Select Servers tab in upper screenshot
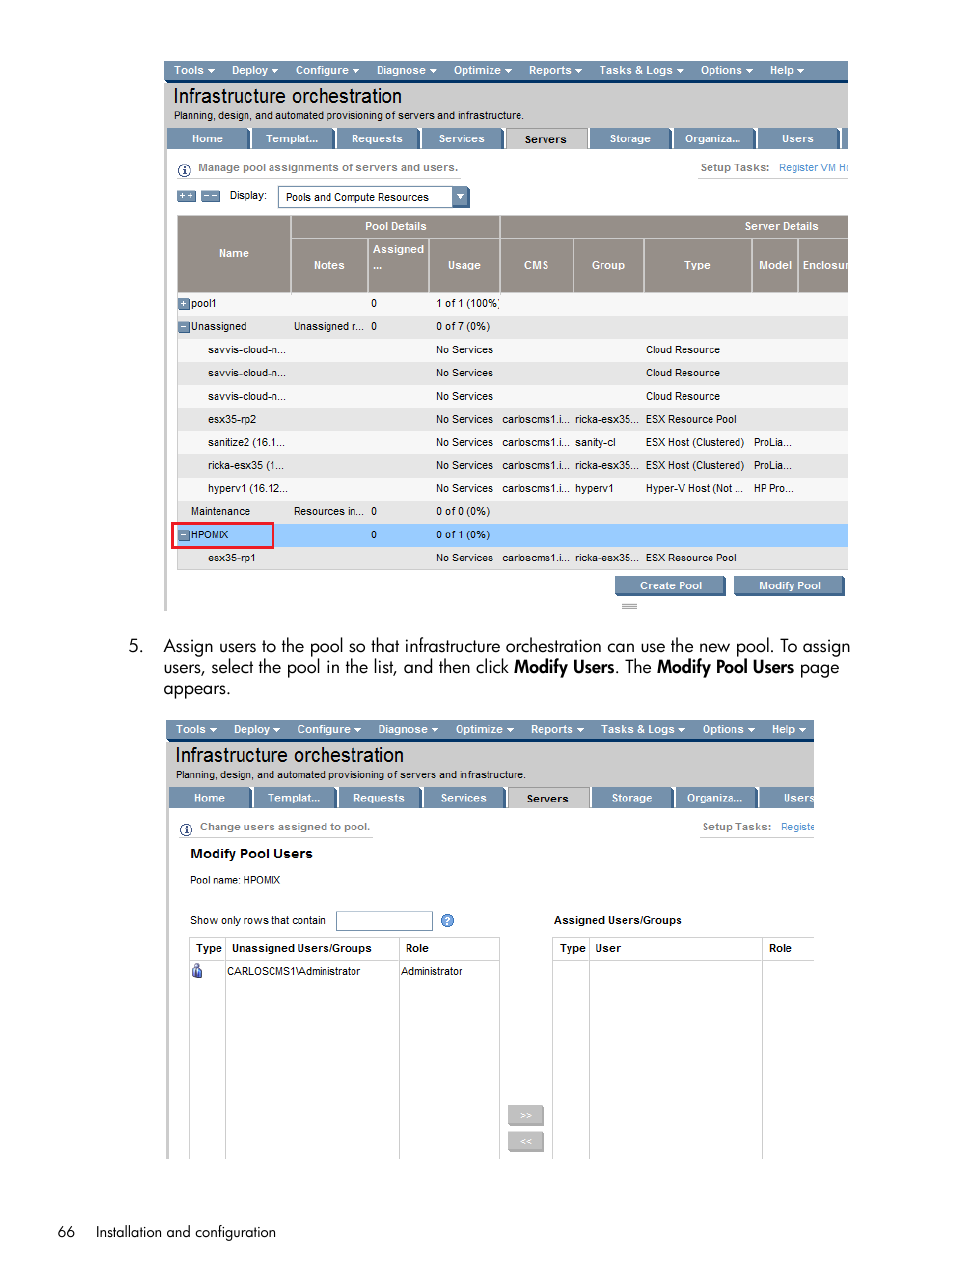 pos(546,139)
